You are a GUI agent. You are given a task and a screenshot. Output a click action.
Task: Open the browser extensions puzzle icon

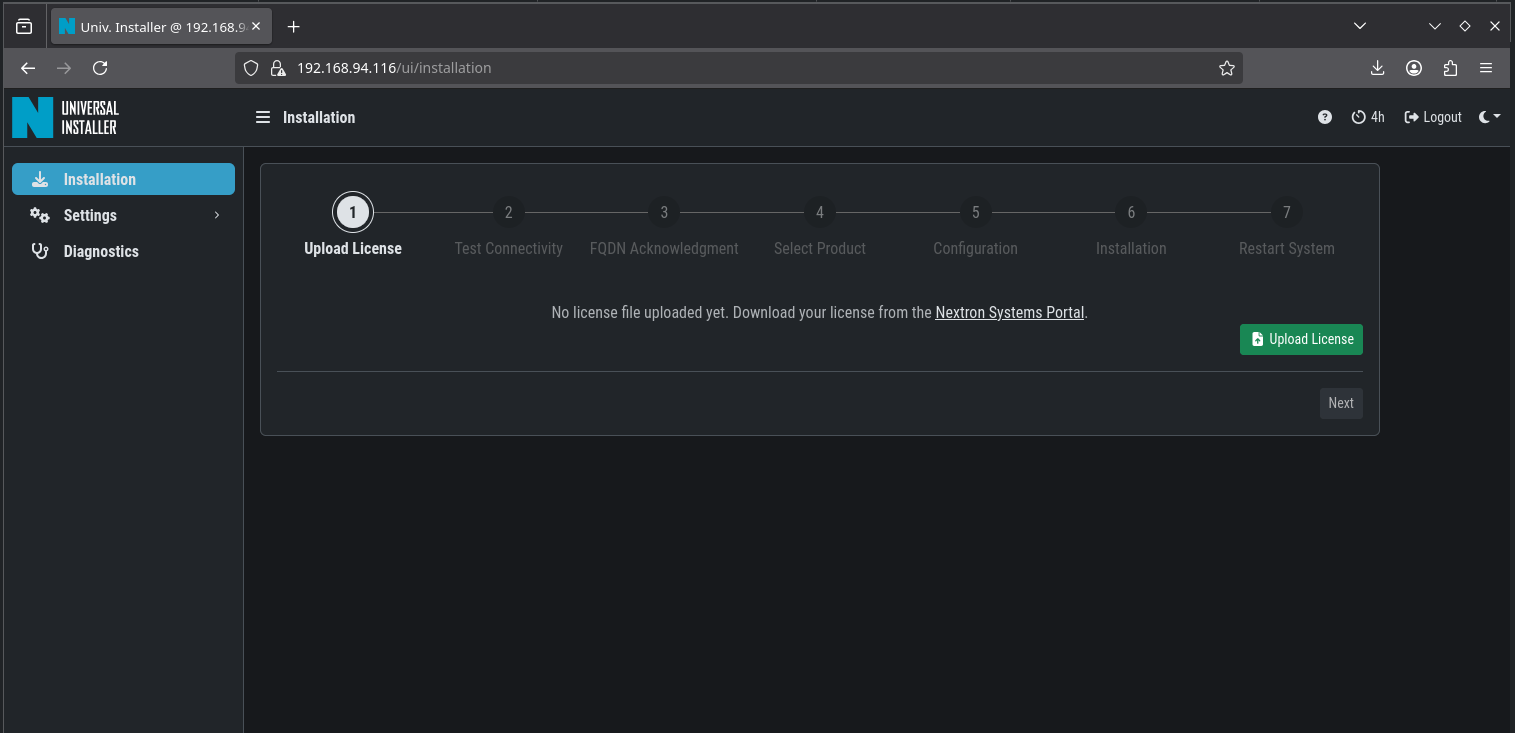pyautogui.click(x=1450, y=68)
